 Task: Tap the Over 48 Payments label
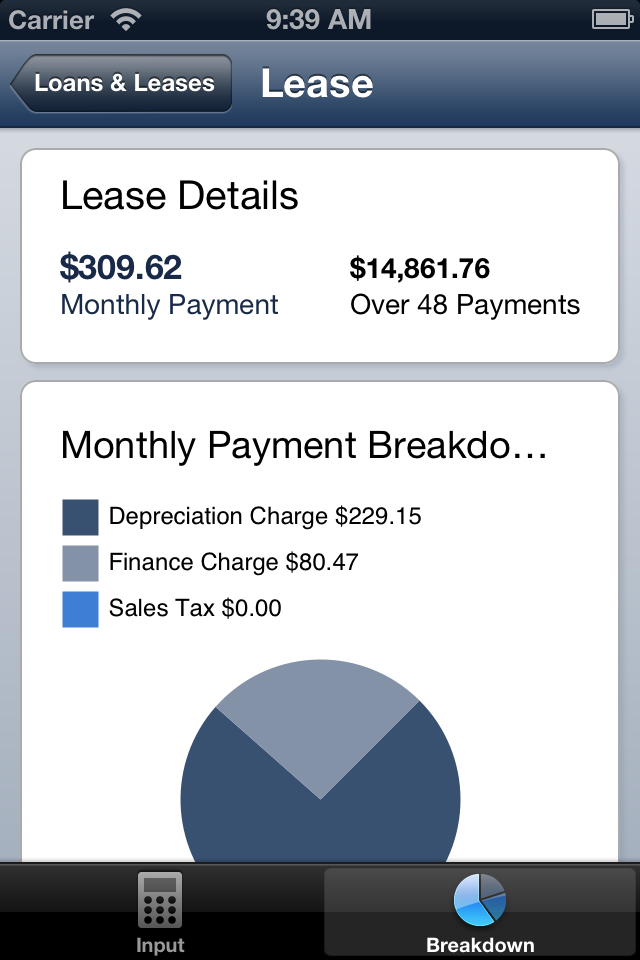(465, 304)
